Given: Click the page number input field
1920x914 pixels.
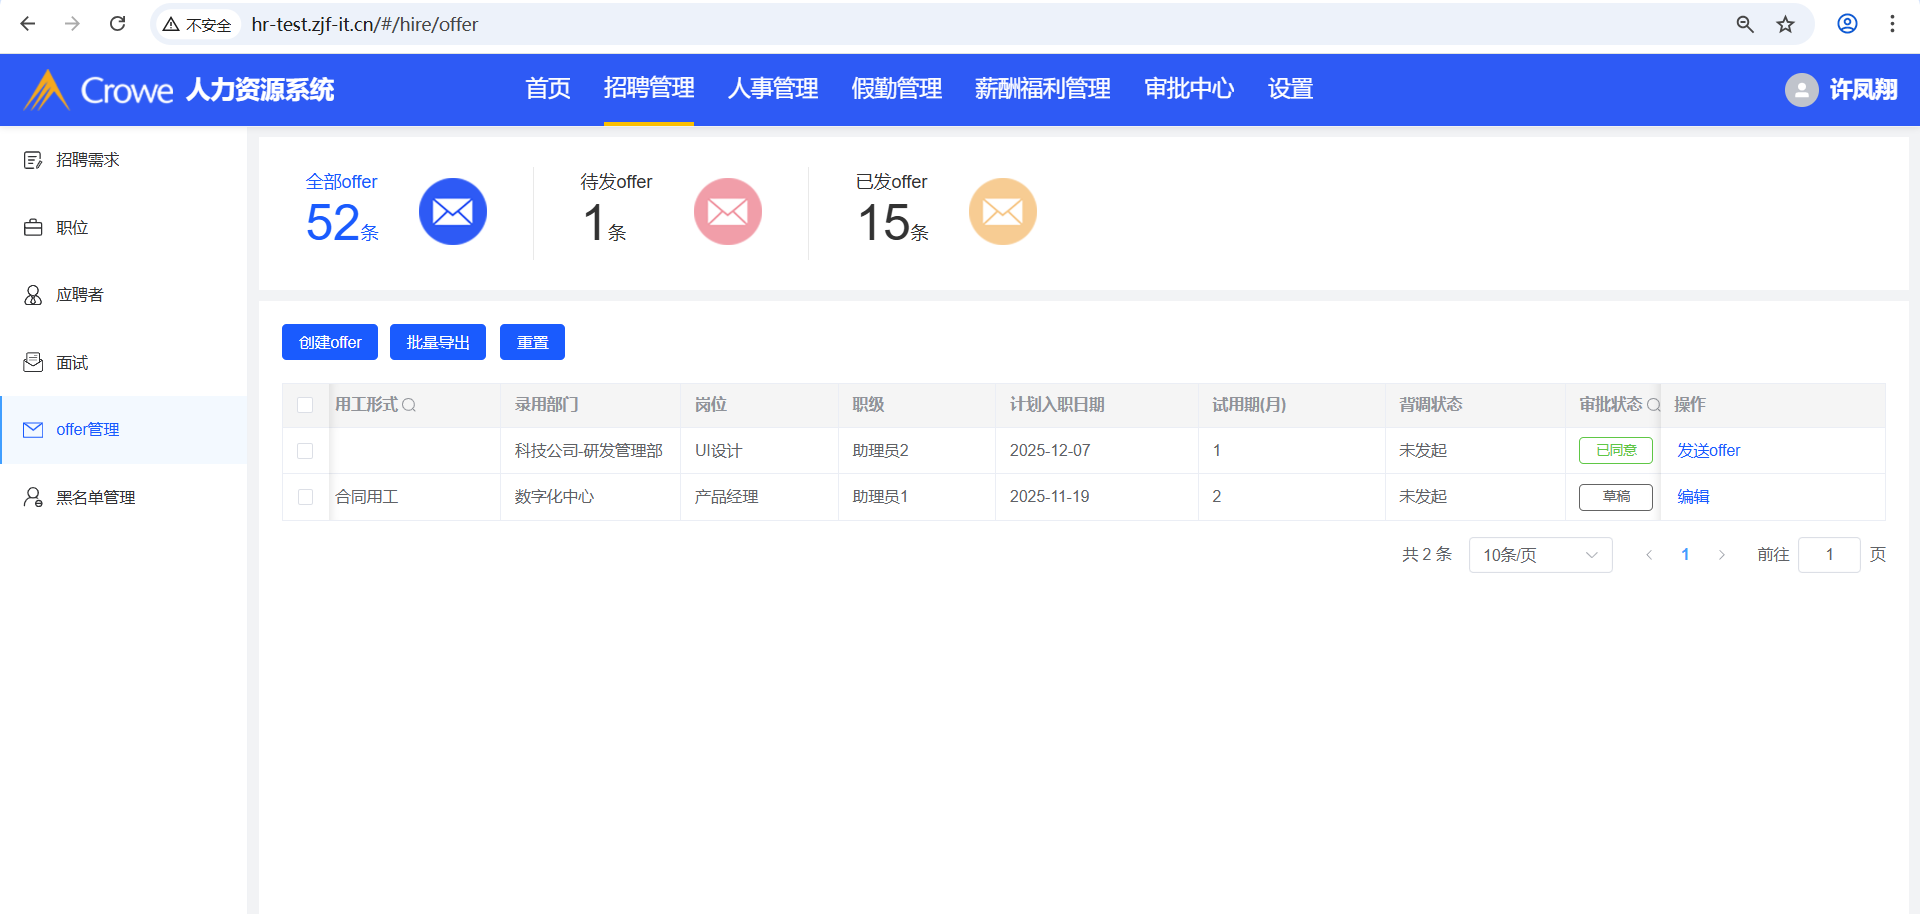Looking at the screenshot, I should (1828, 555).
